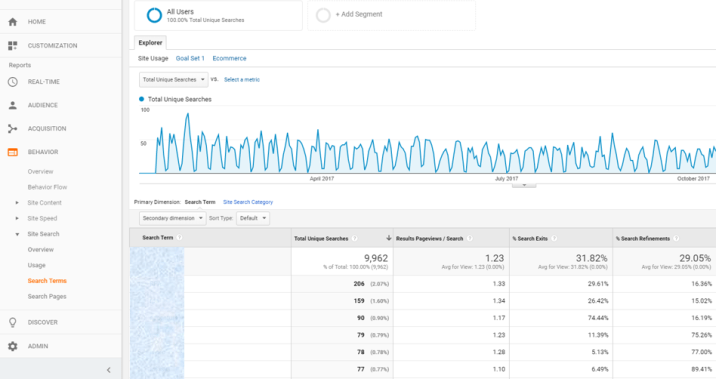Screen dimensions: 719x379
Task: Open the Usage report
Action: click(x=36, y=265)
